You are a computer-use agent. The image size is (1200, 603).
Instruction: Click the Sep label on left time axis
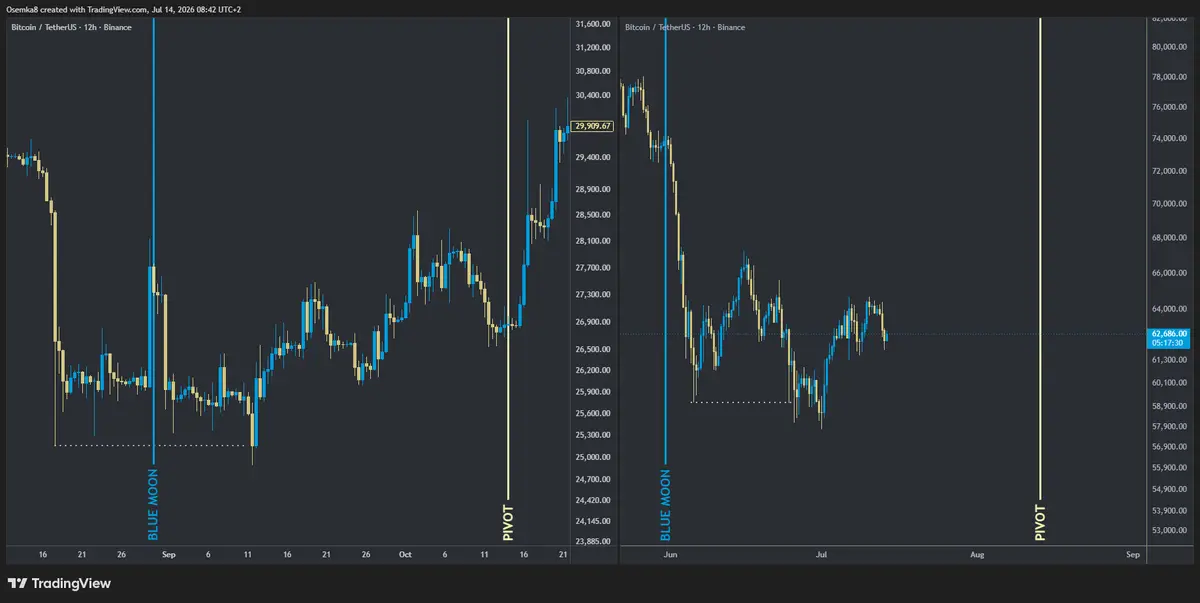coord(169,554)
